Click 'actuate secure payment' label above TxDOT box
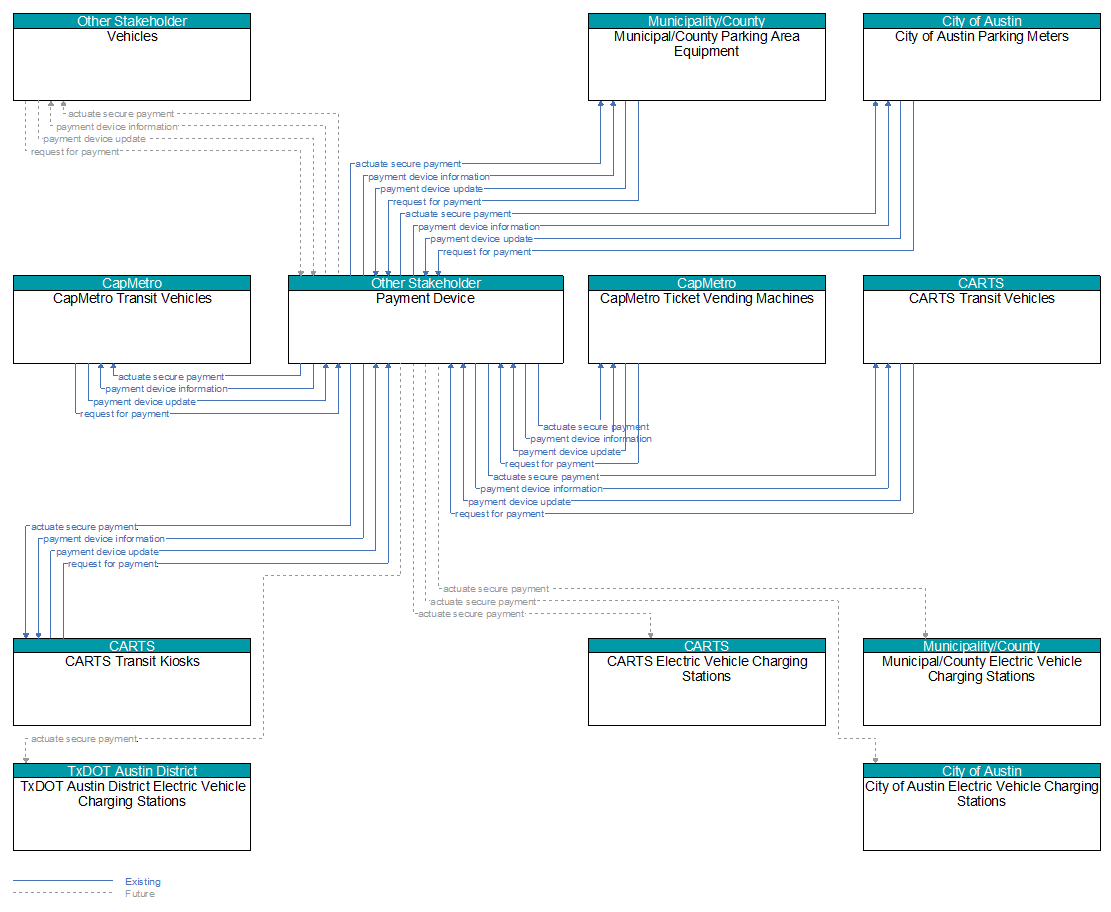Image resolution: width=1111 pixels, height=912 pixels. point(84,738)
